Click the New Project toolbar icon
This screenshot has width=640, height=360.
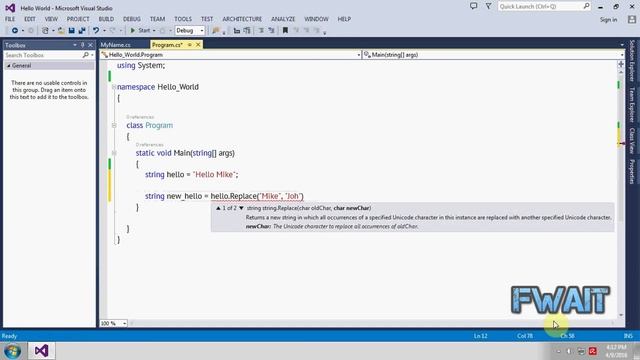[45, 31]
